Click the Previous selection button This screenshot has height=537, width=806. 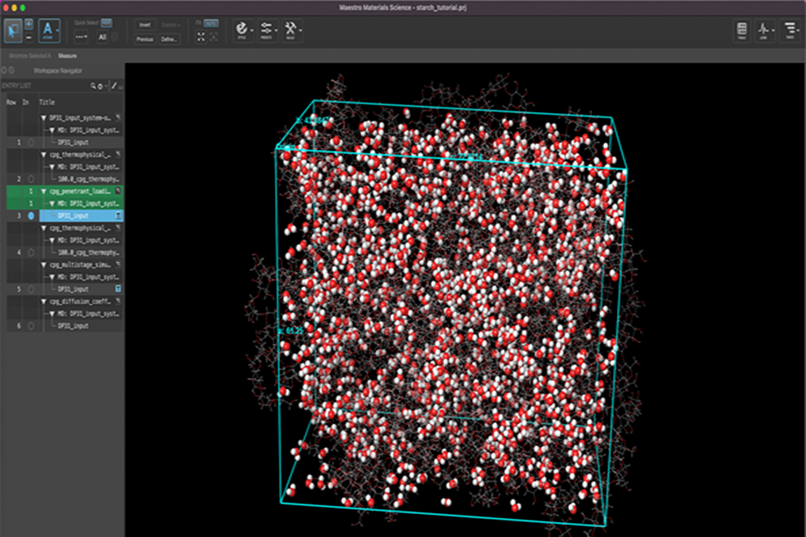pyautogui.click(x=144, y=38)
